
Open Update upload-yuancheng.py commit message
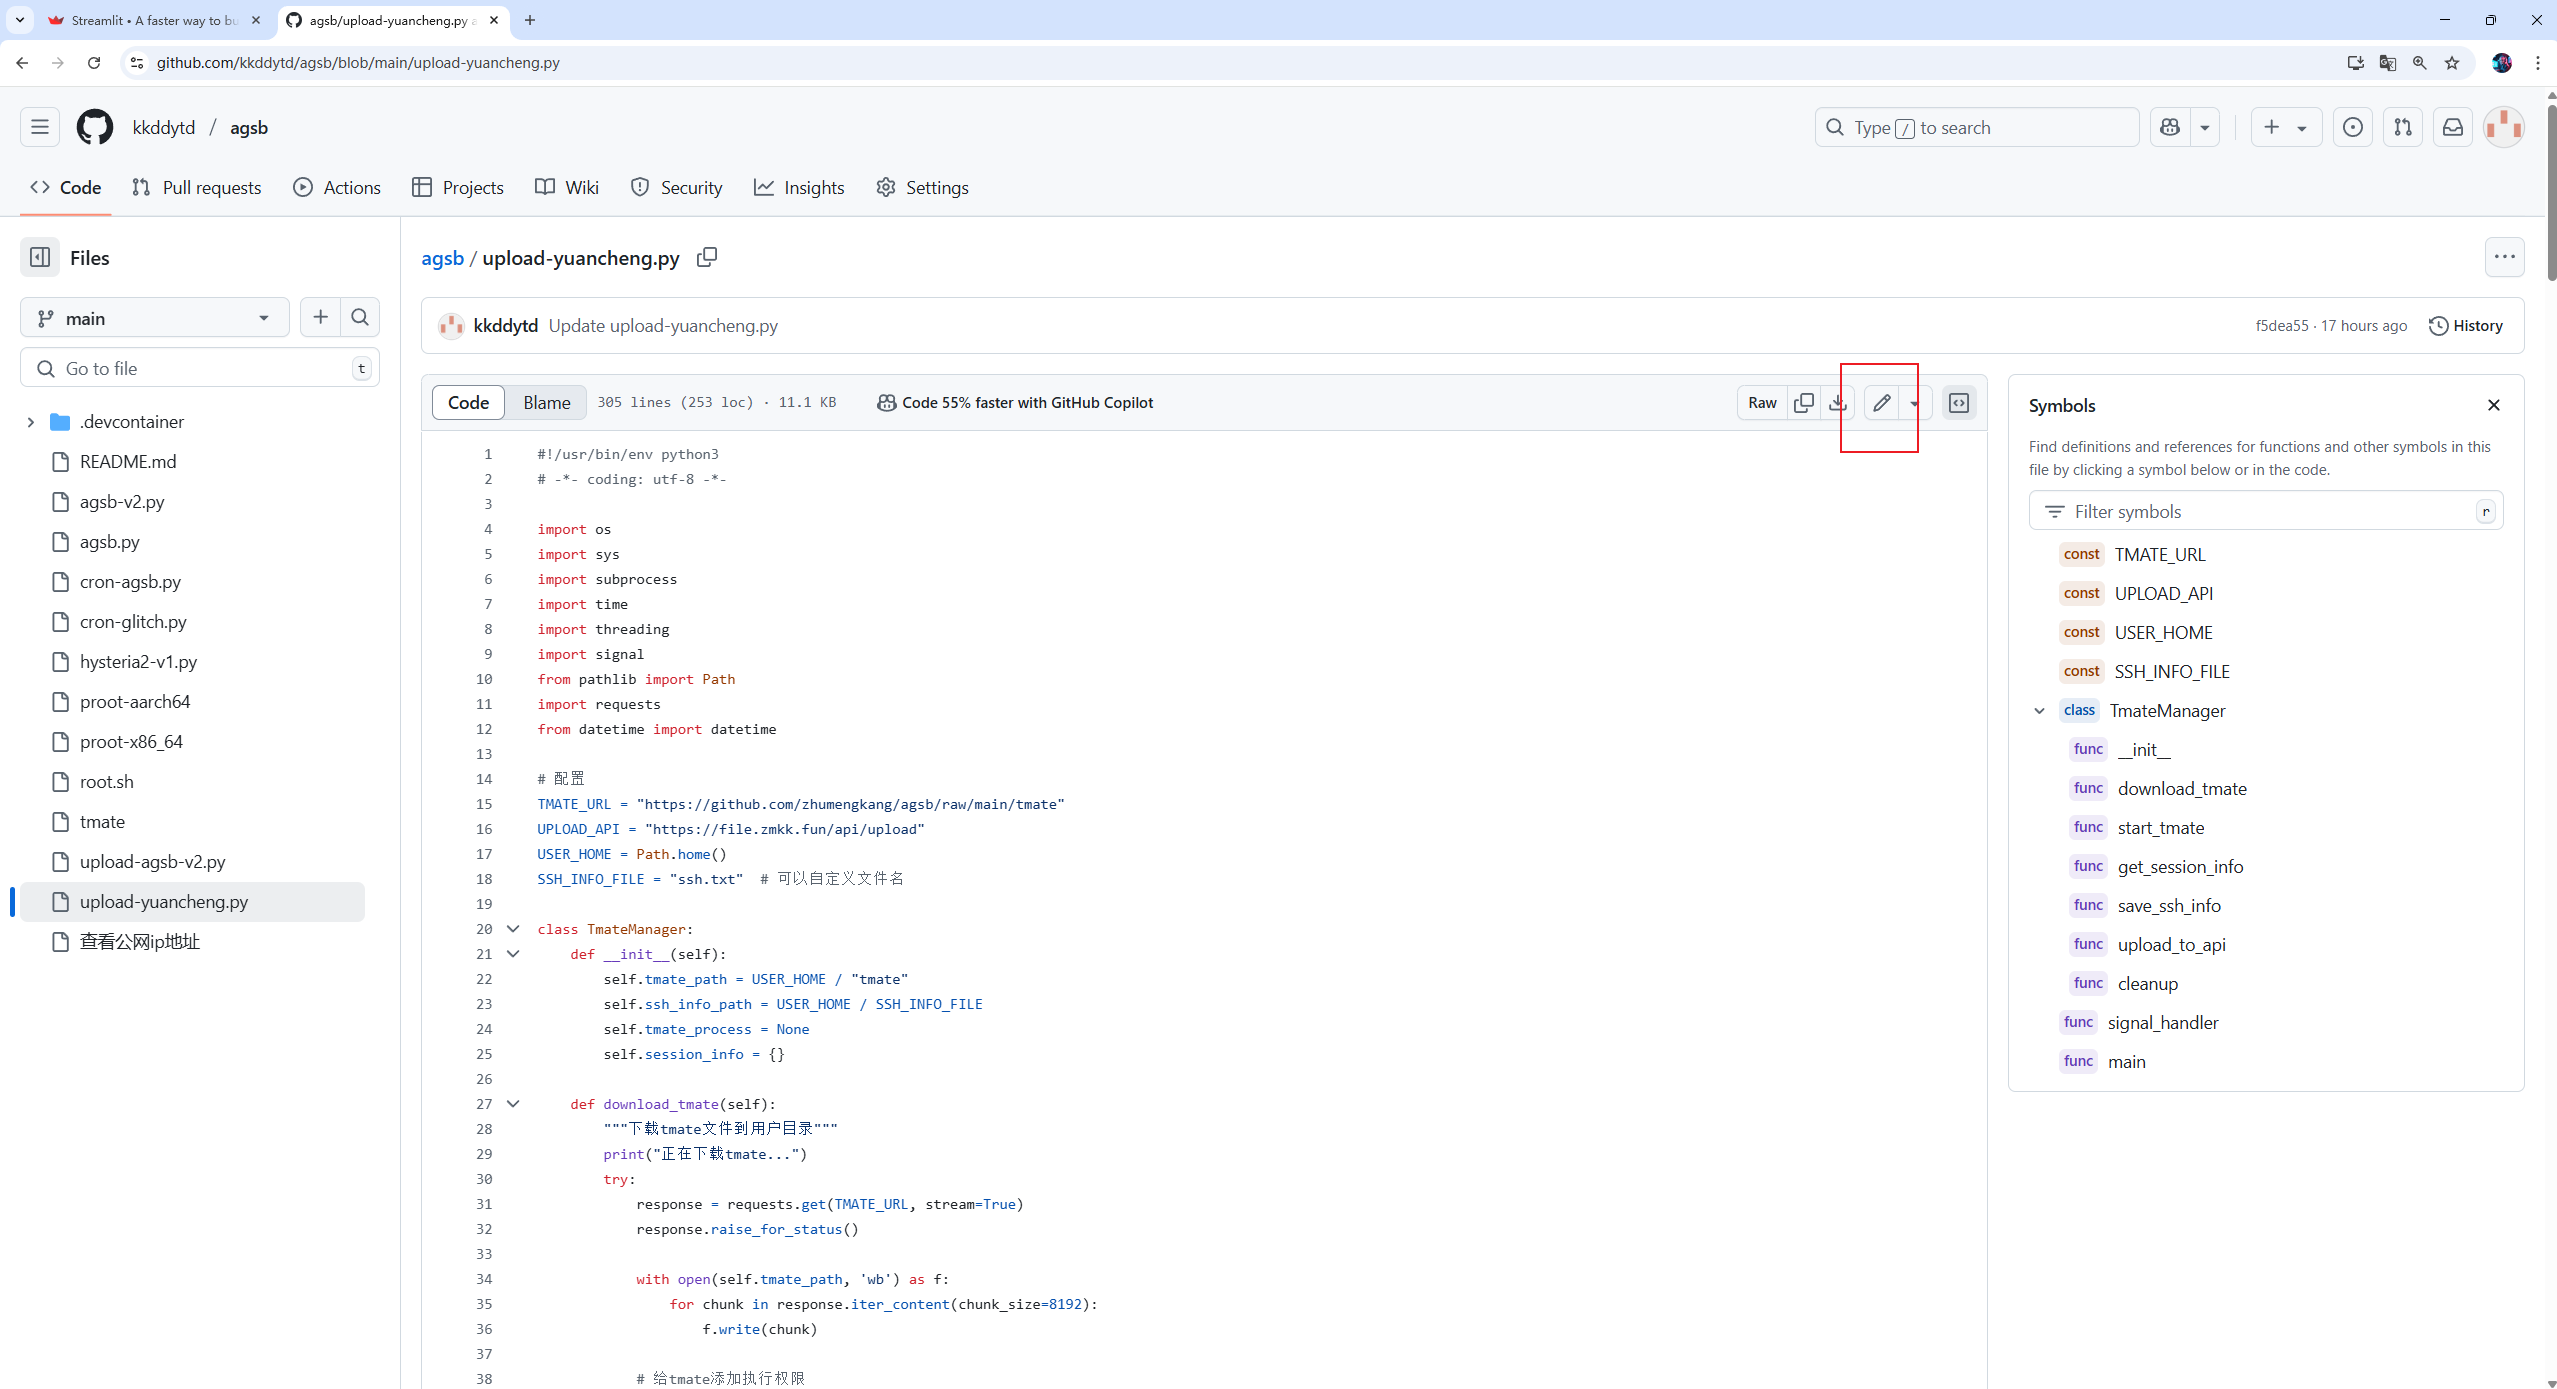point(663,326)
